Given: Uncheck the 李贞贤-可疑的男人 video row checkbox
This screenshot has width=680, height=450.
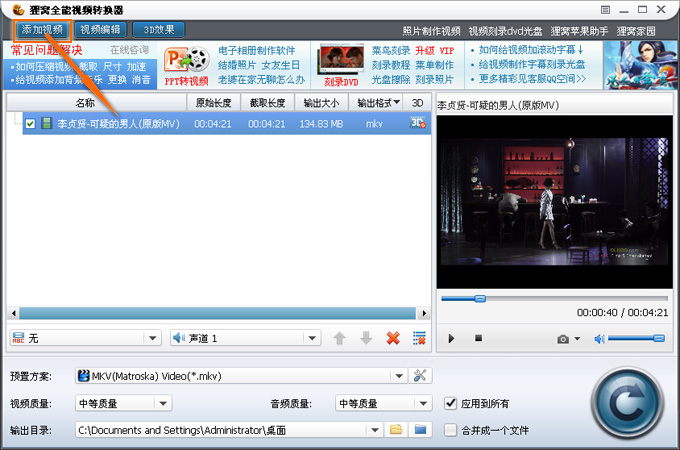Looking at the screenshot, I should [30, 124].
